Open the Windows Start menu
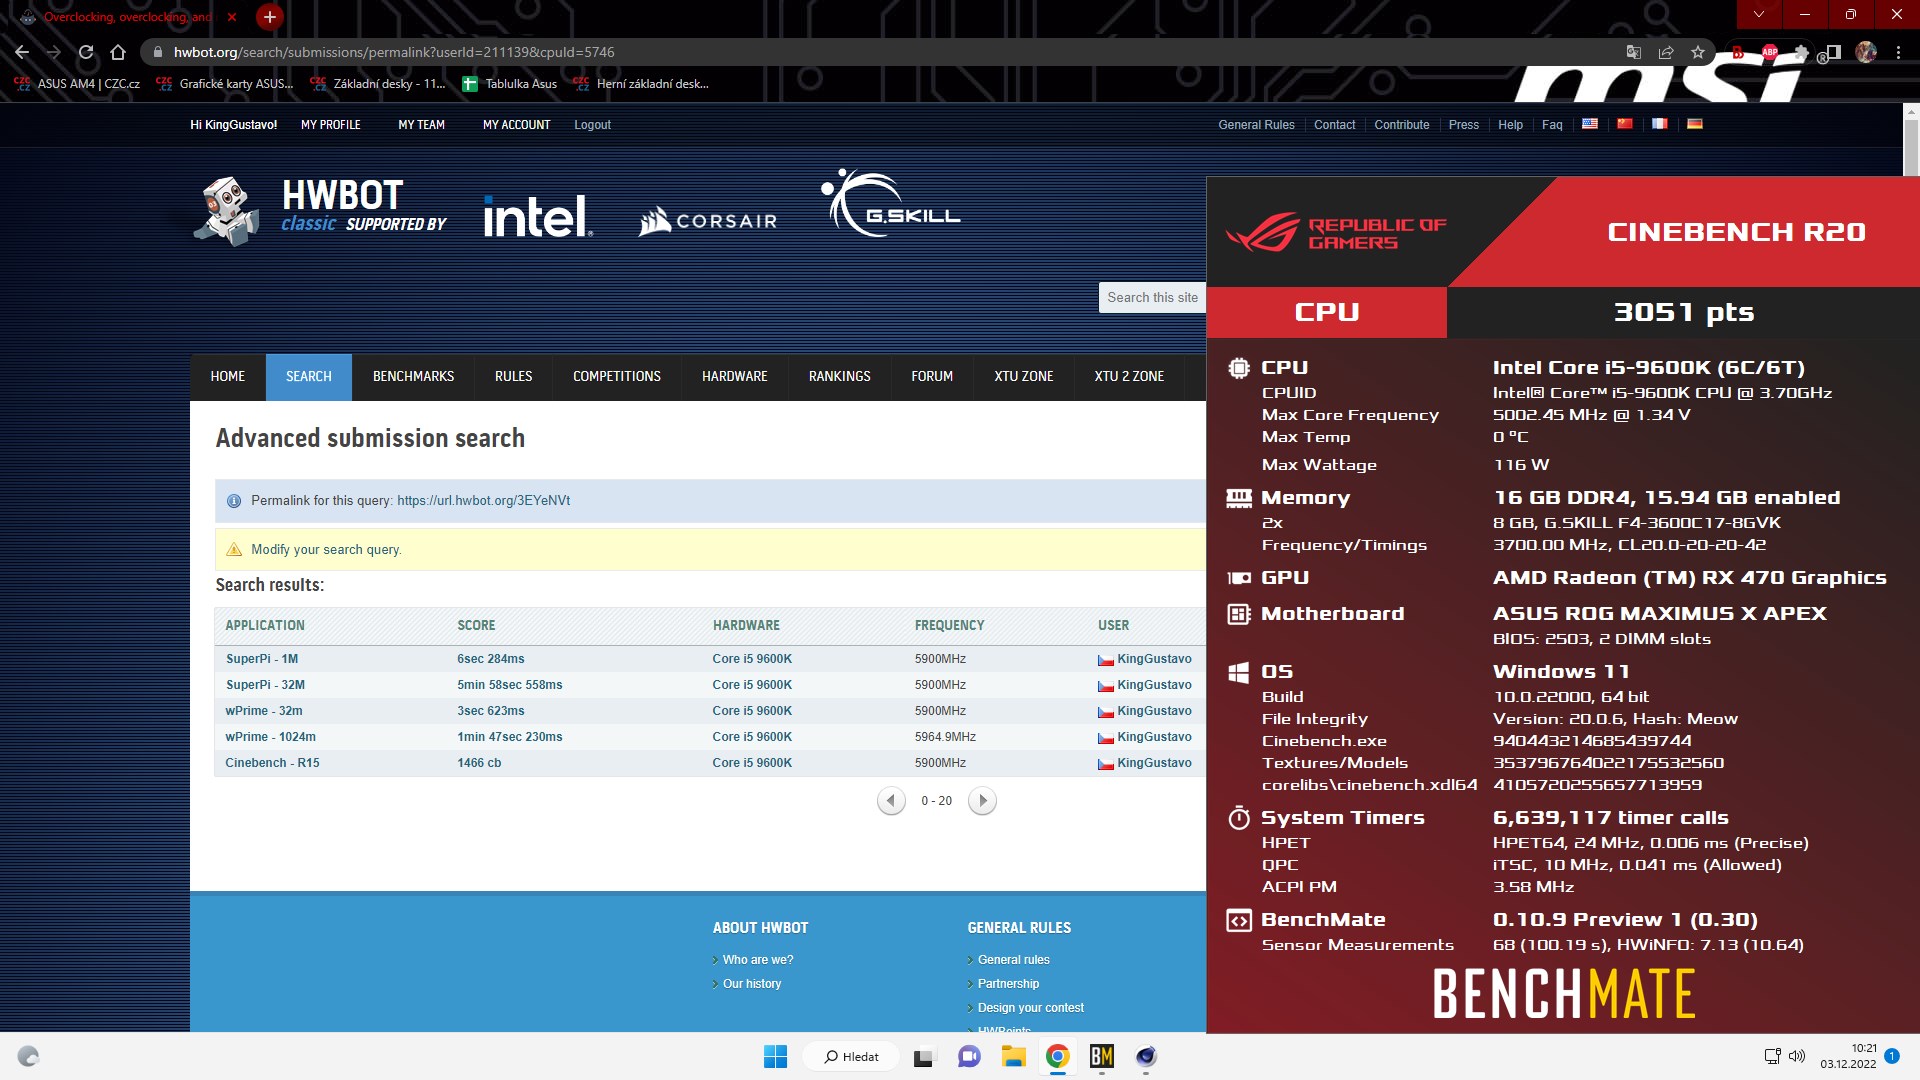The height and width of the screenshot is (1080, 1920). [775, 1056]
